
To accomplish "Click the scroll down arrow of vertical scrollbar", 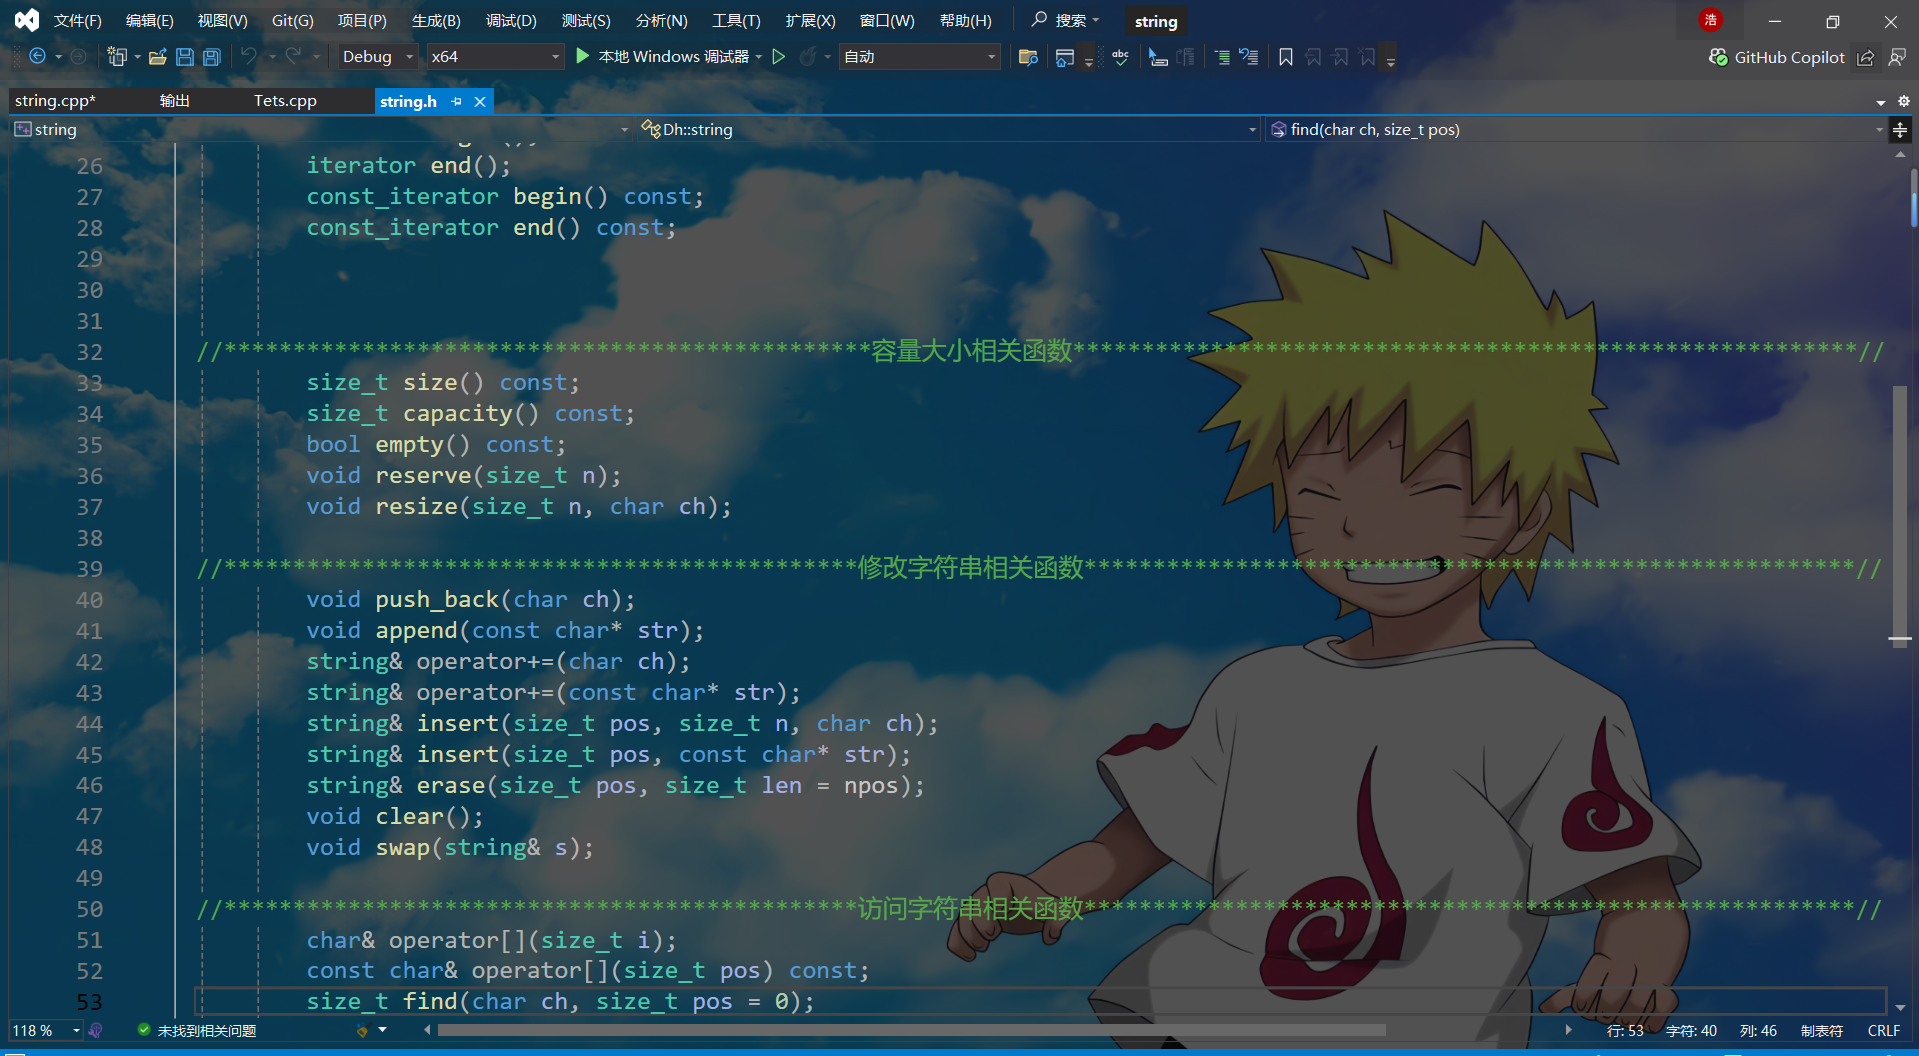I will pos(1900,1007).
